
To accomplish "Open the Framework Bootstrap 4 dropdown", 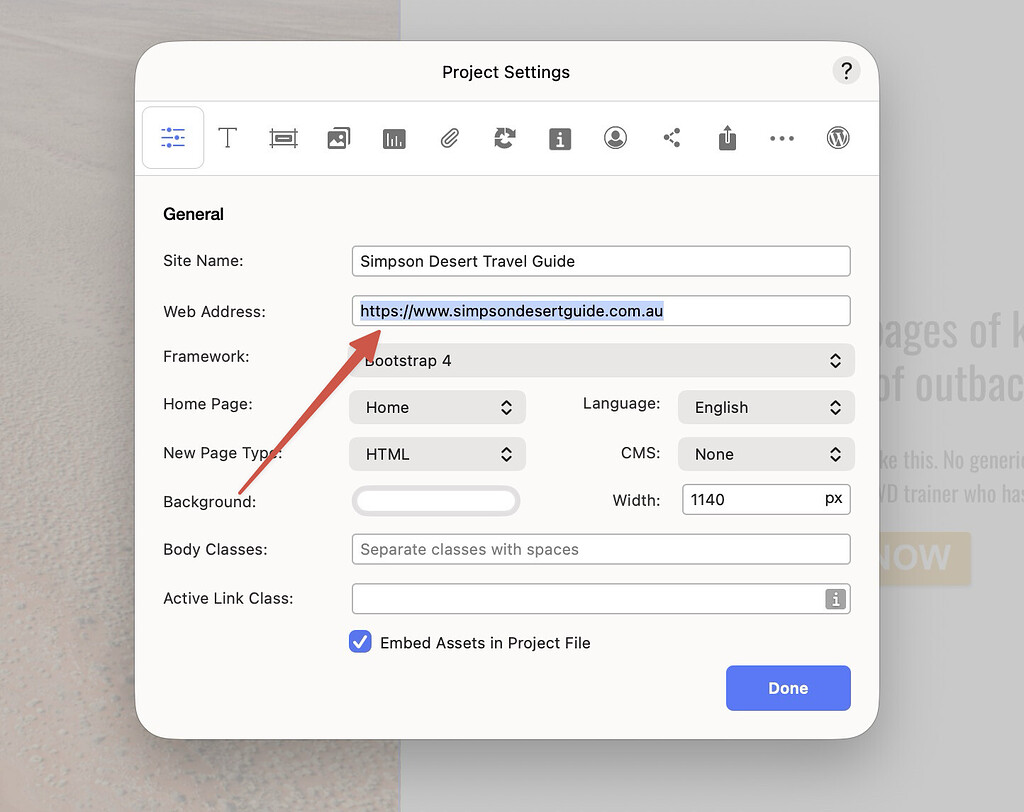I will tap(601, 361).
